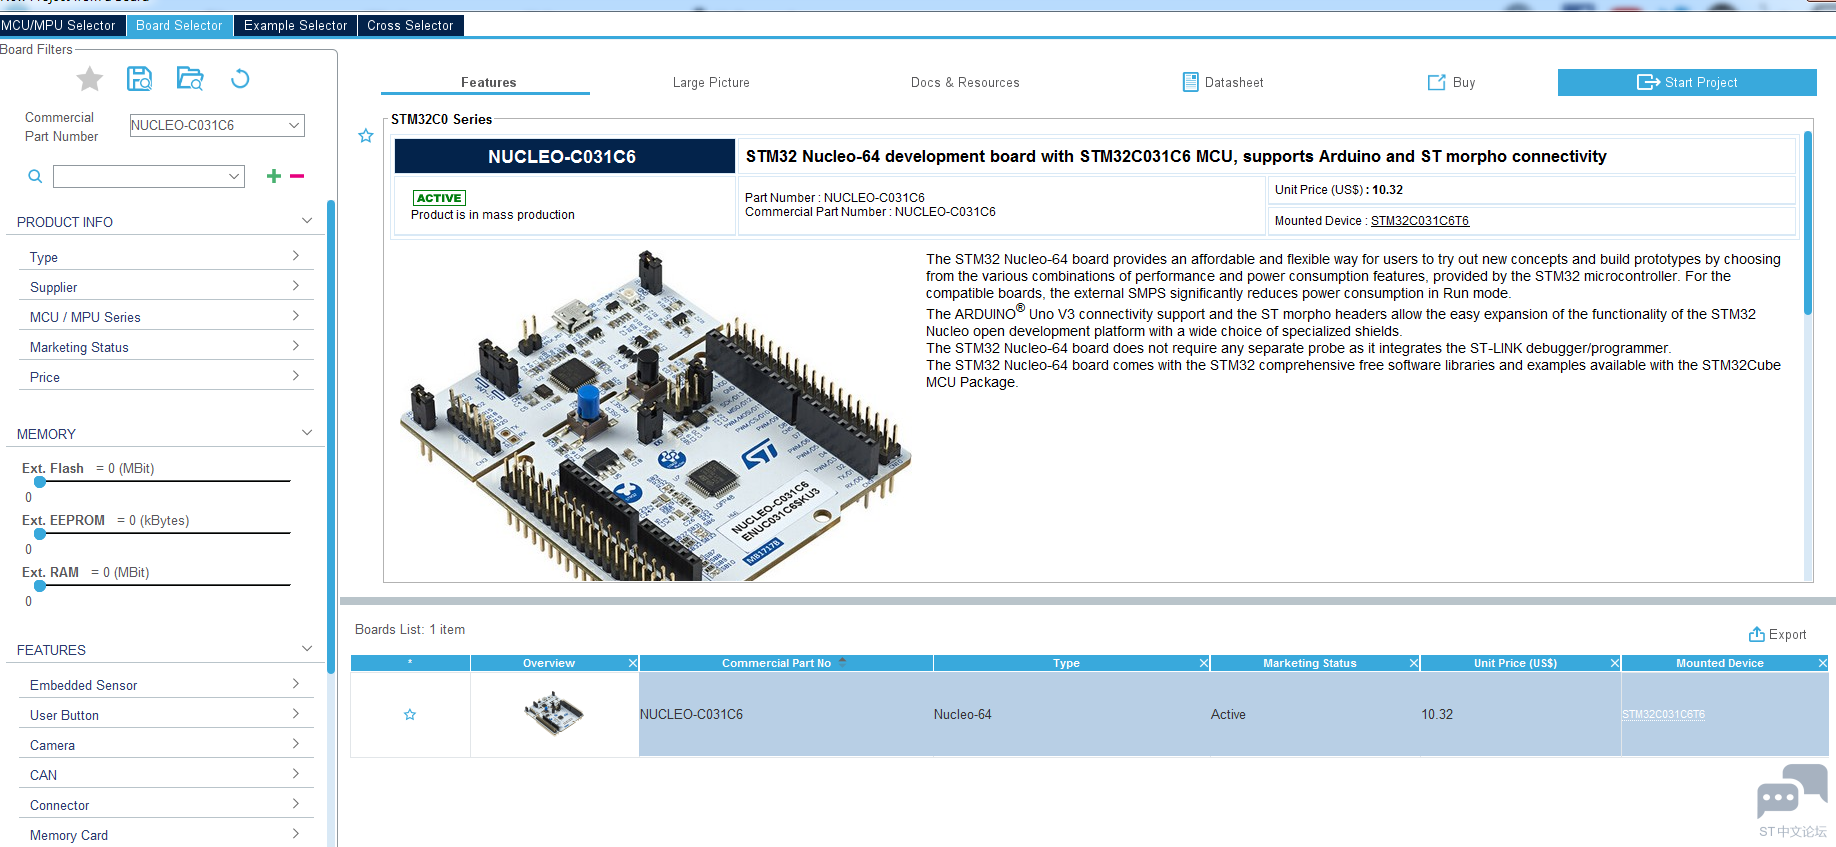The image size is (1836, 847).
Task: Open the Export boards list option
Action: 1778,634
